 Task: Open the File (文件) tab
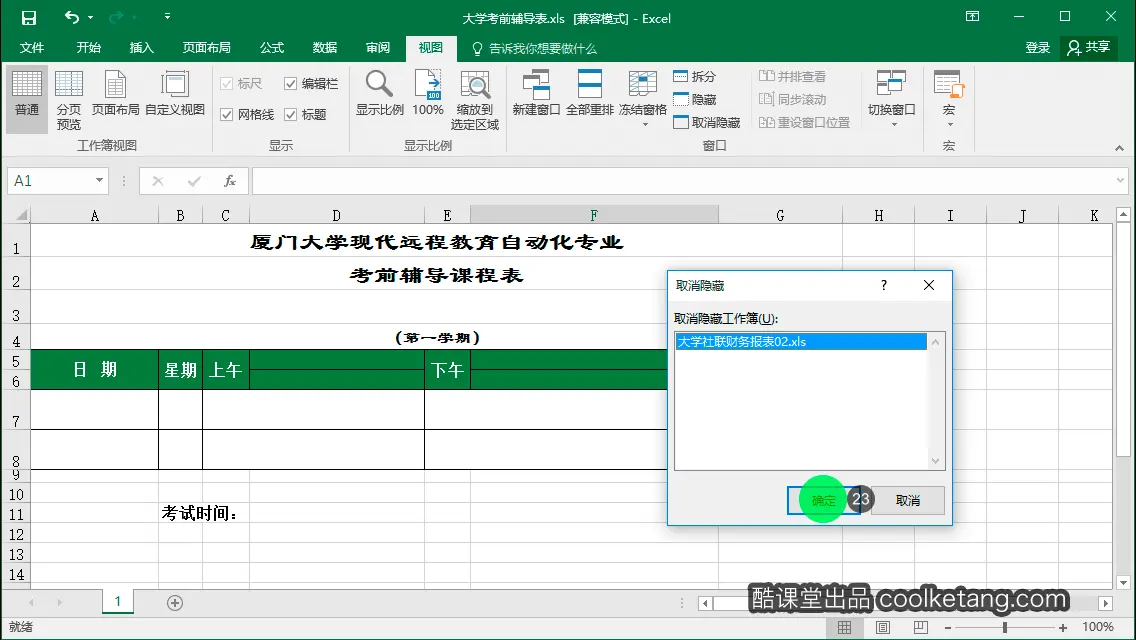click(31, 48)
